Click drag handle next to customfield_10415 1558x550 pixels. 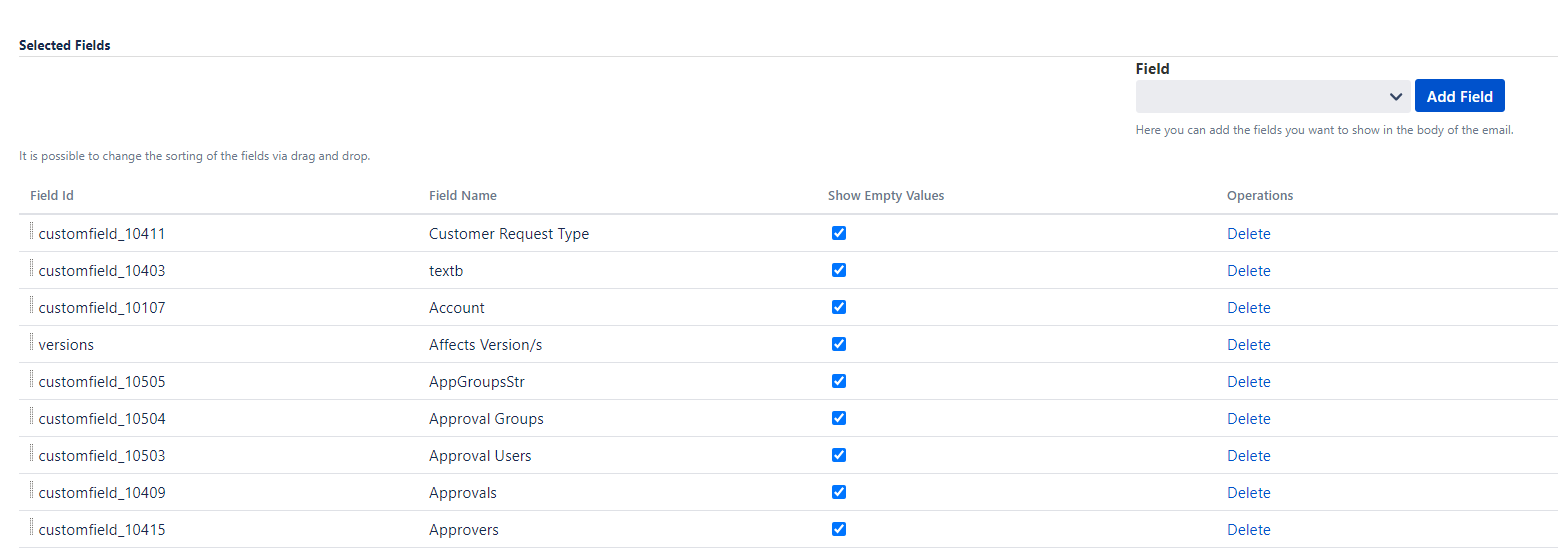(x=32, y=528)
